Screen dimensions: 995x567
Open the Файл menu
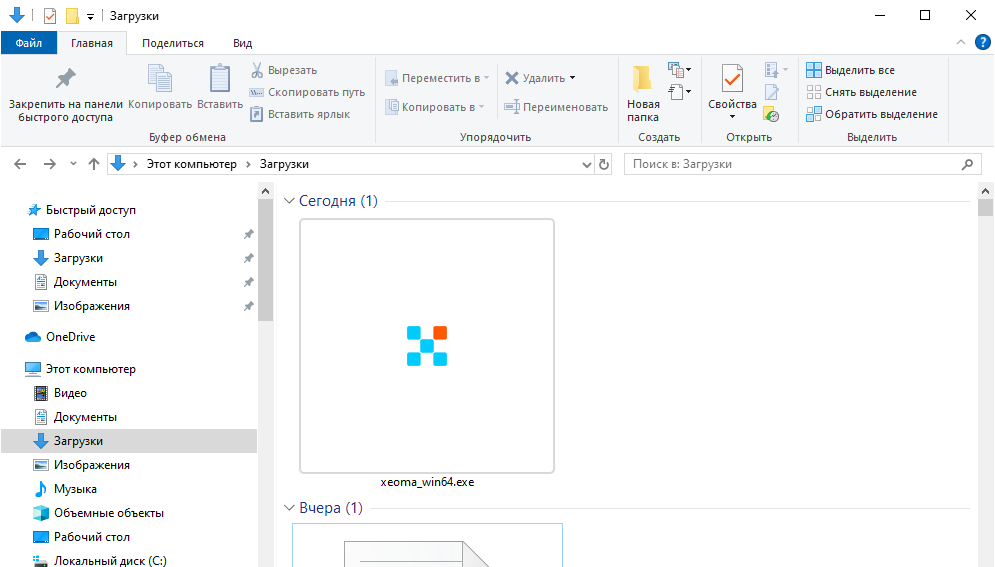(x=28, y=43)
